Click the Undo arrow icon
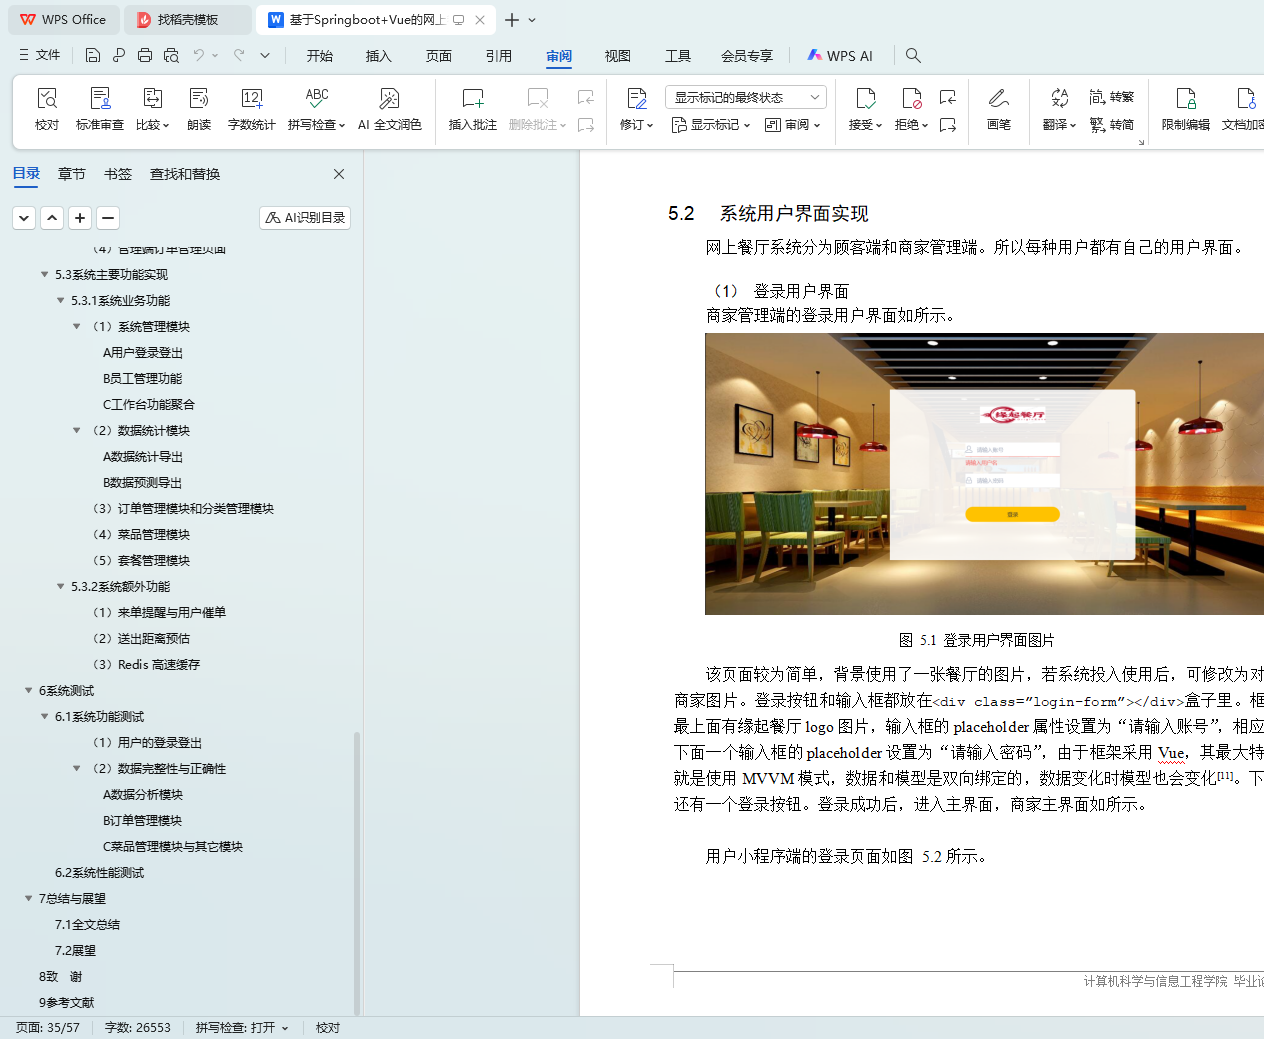Viewport: 1264px width, 1039px height. 199,55
